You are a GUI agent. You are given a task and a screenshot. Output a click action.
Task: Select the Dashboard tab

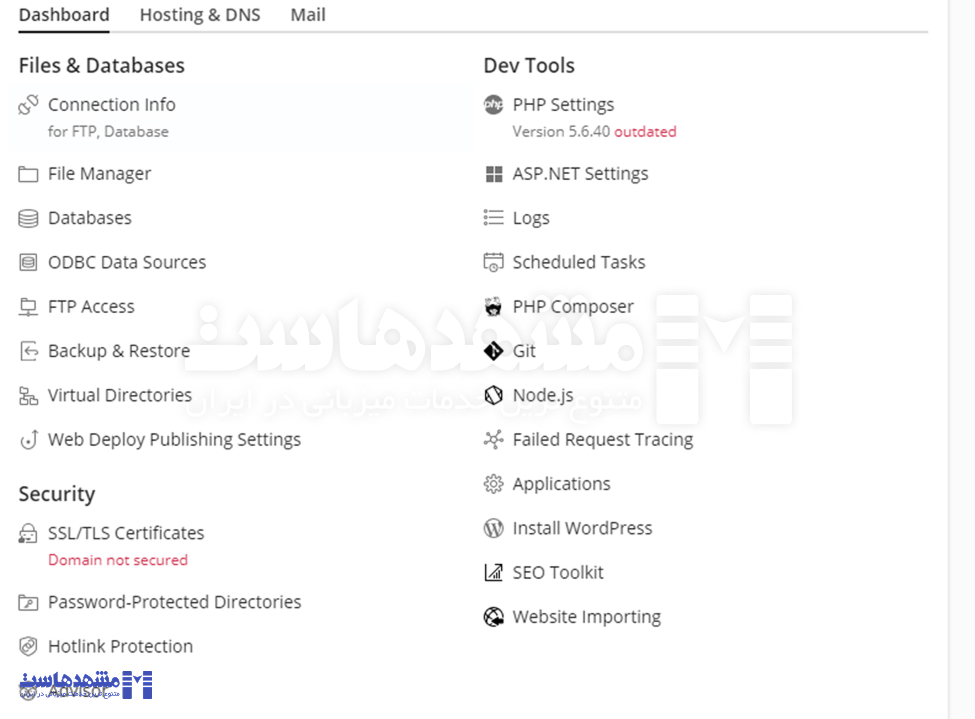64,15
